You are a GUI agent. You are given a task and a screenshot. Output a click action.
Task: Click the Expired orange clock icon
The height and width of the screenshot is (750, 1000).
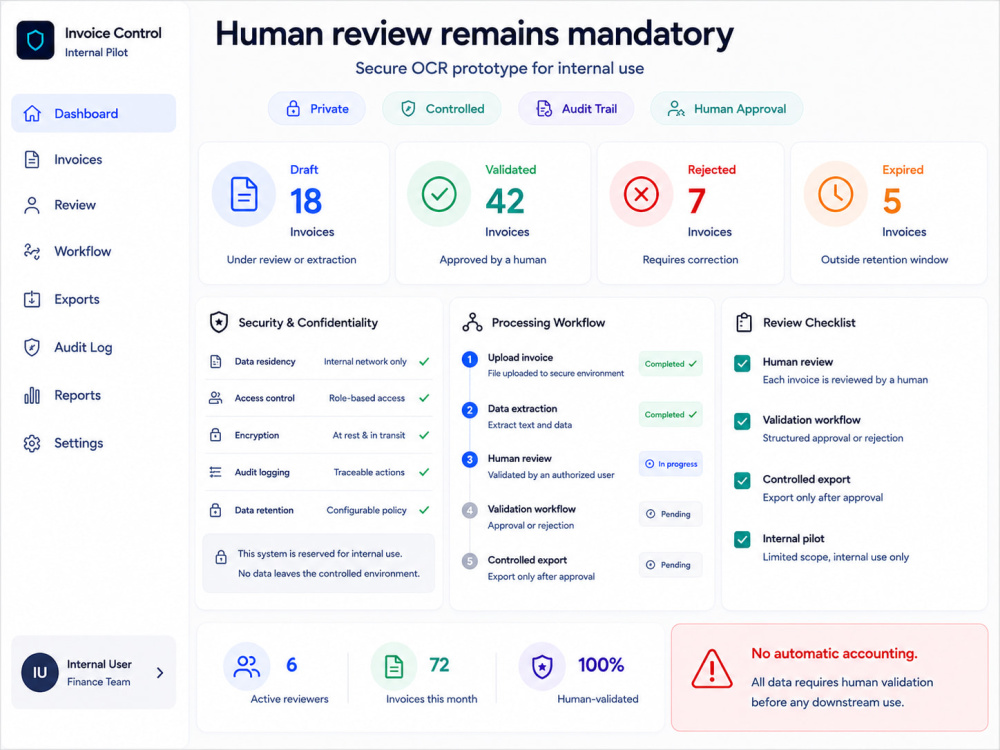coord(835,194)
